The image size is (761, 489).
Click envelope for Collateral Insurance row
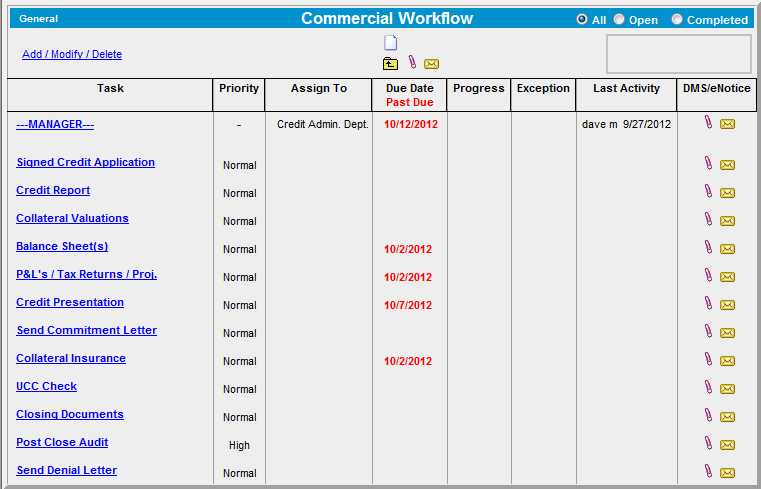pos(727,361)
